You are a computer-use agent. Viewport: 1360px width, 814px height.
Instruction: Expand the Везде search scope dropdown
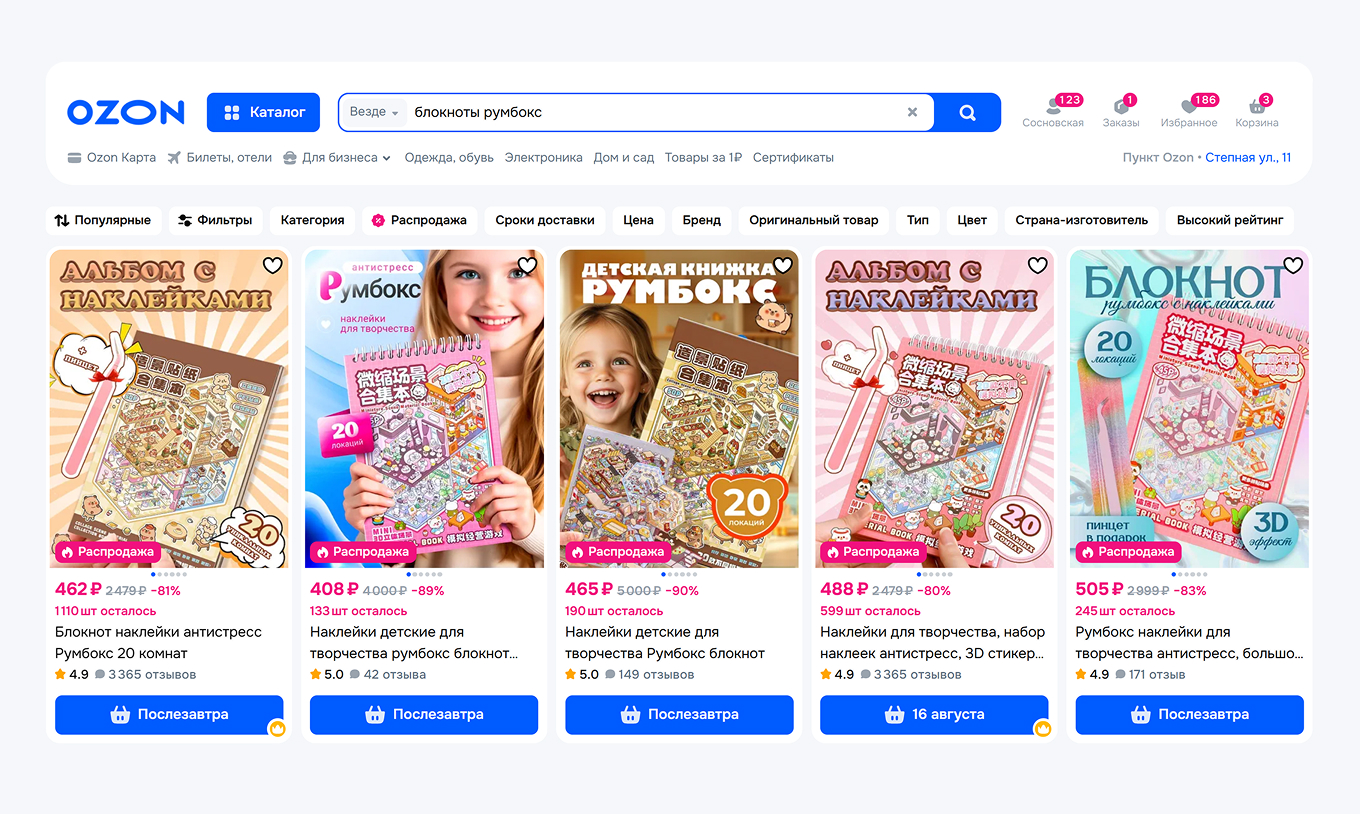(x=374, y=112)
